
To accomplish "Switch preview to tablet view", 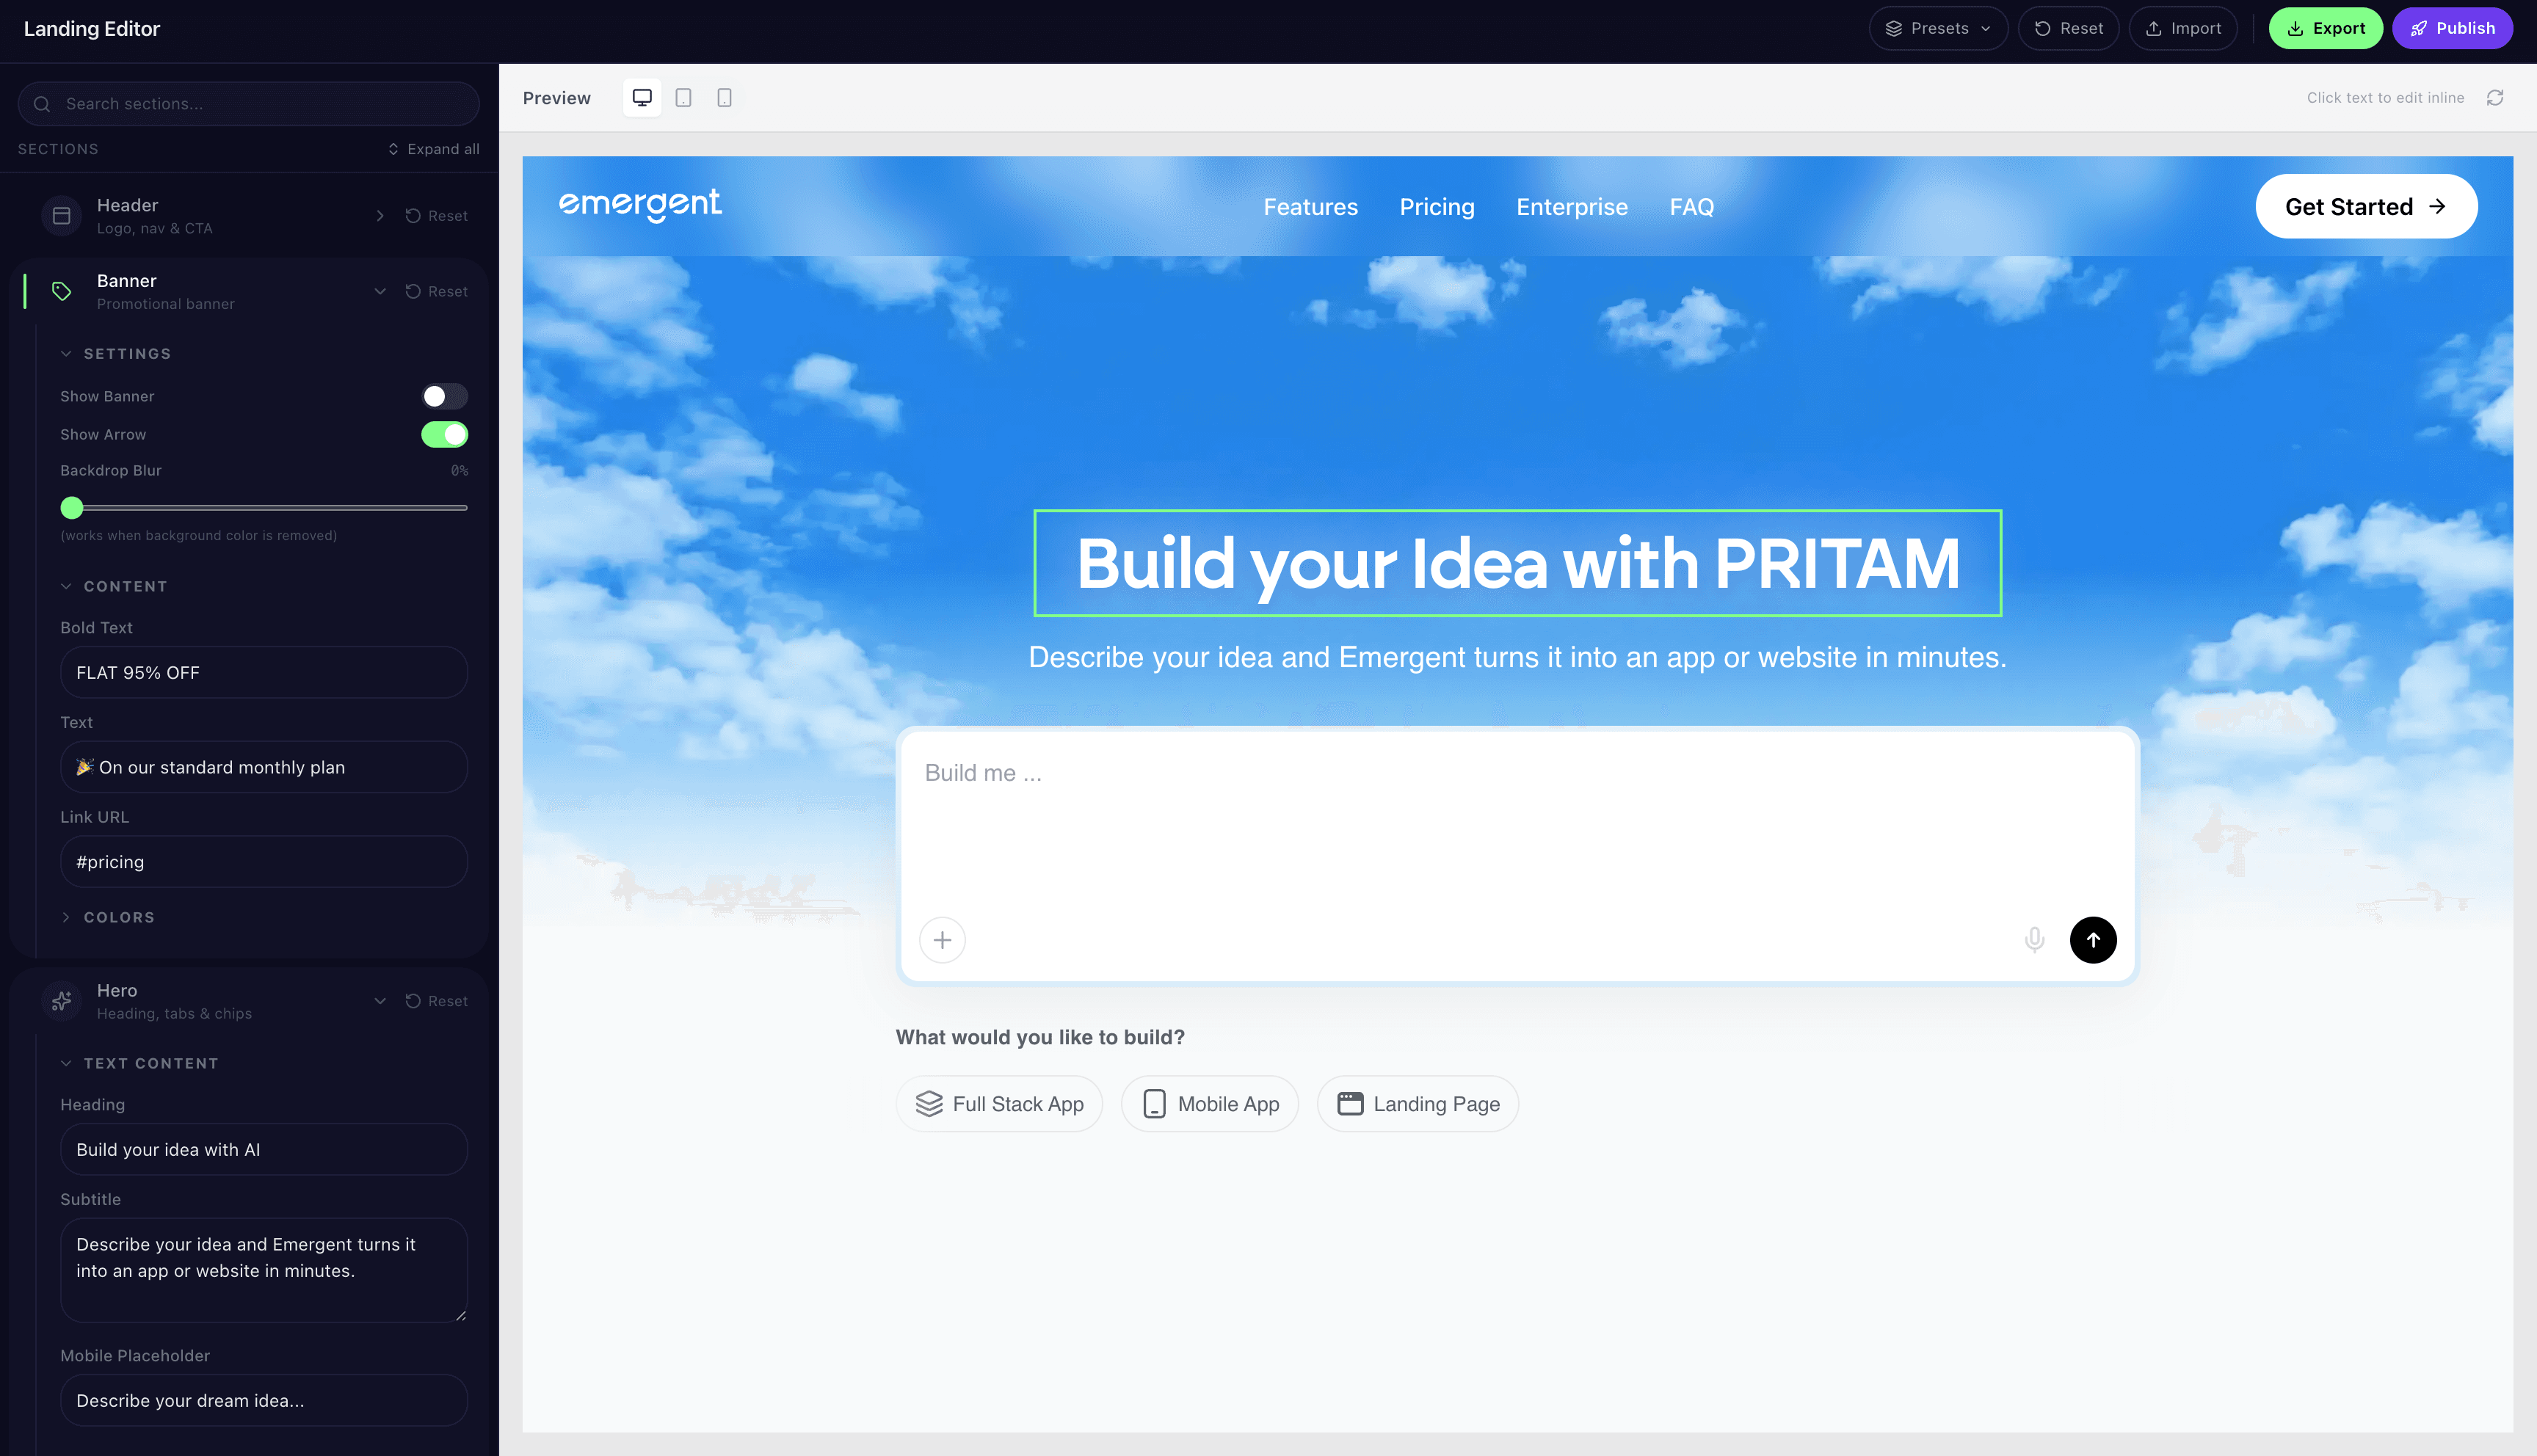I will pyautogui.click(x=684, y=97).
